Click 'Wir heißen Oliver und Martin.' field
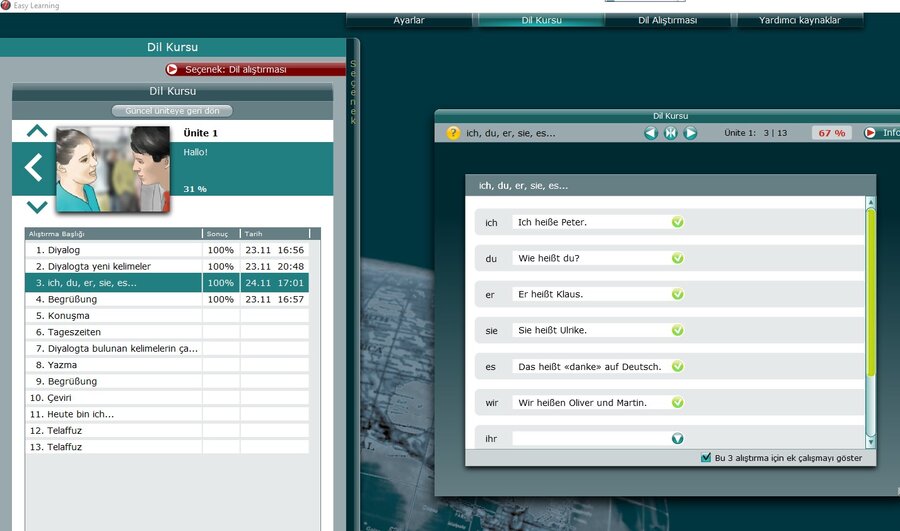900x531 pixels. [591, 403]
